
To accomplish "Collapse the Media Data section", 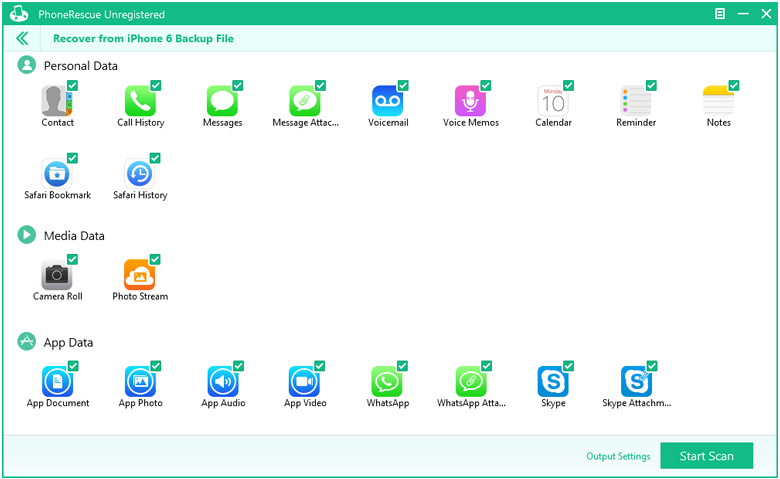I will [27, 235].
